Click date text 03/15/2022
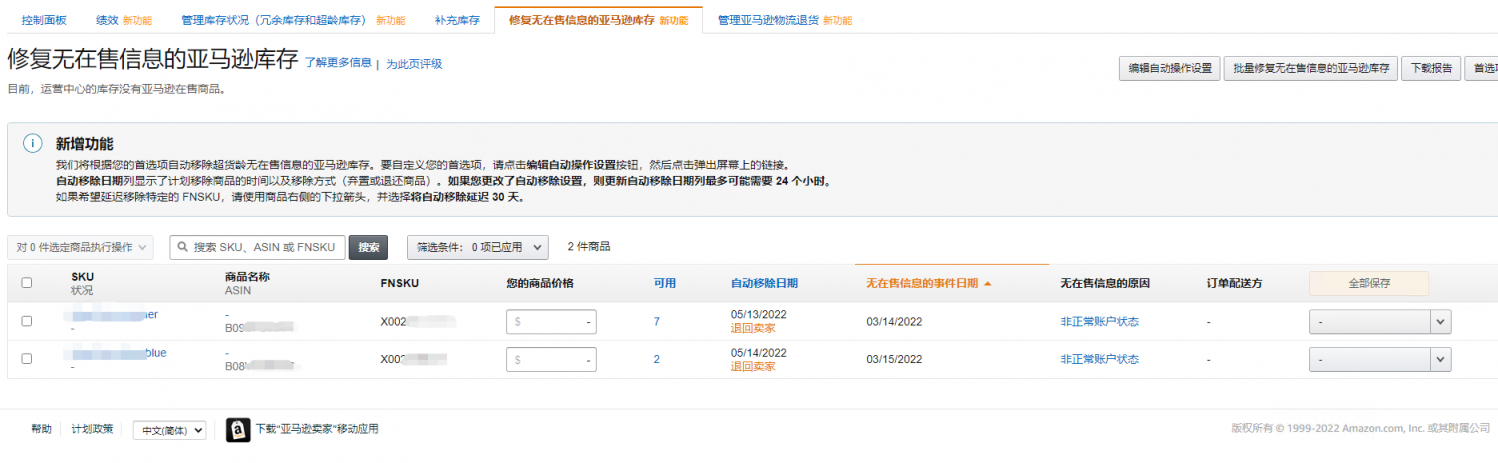 coord(894,359)
